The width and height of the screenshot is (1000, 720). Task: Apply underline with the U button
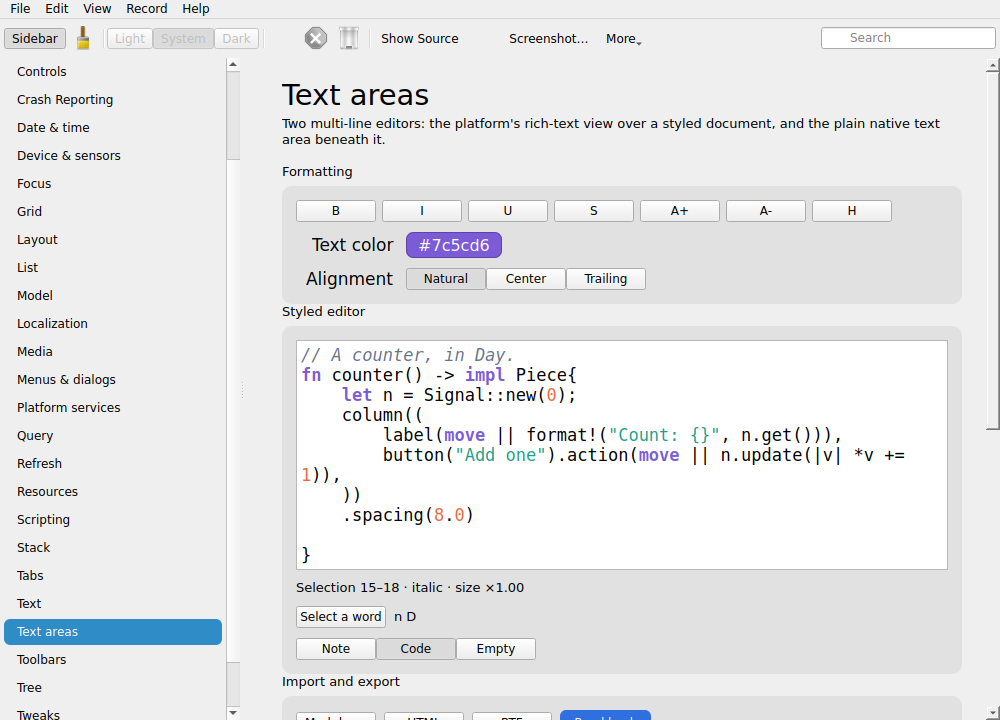(508, 211)
